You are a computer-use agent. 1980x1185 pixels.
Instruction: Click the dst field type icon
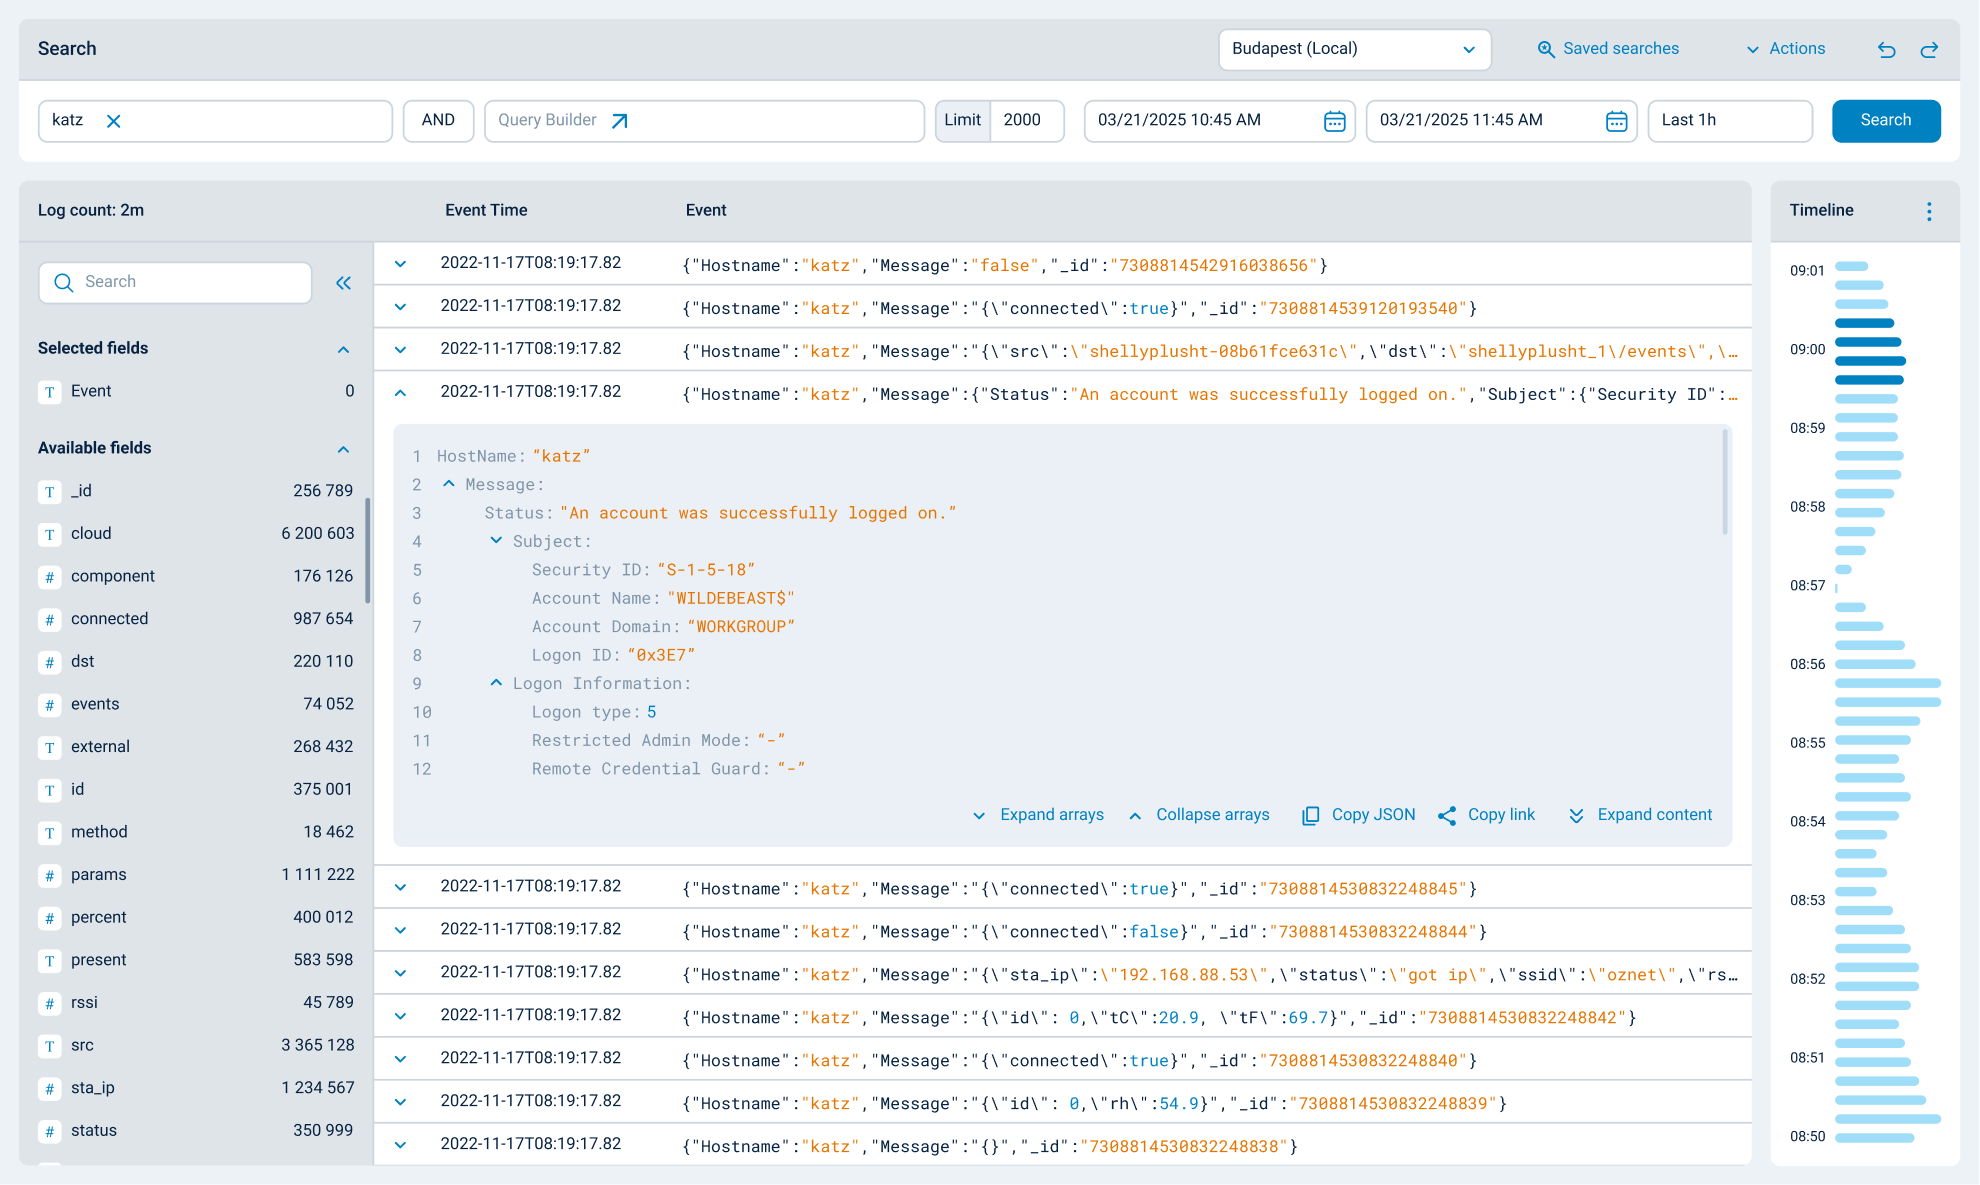[x=49, y=662]
